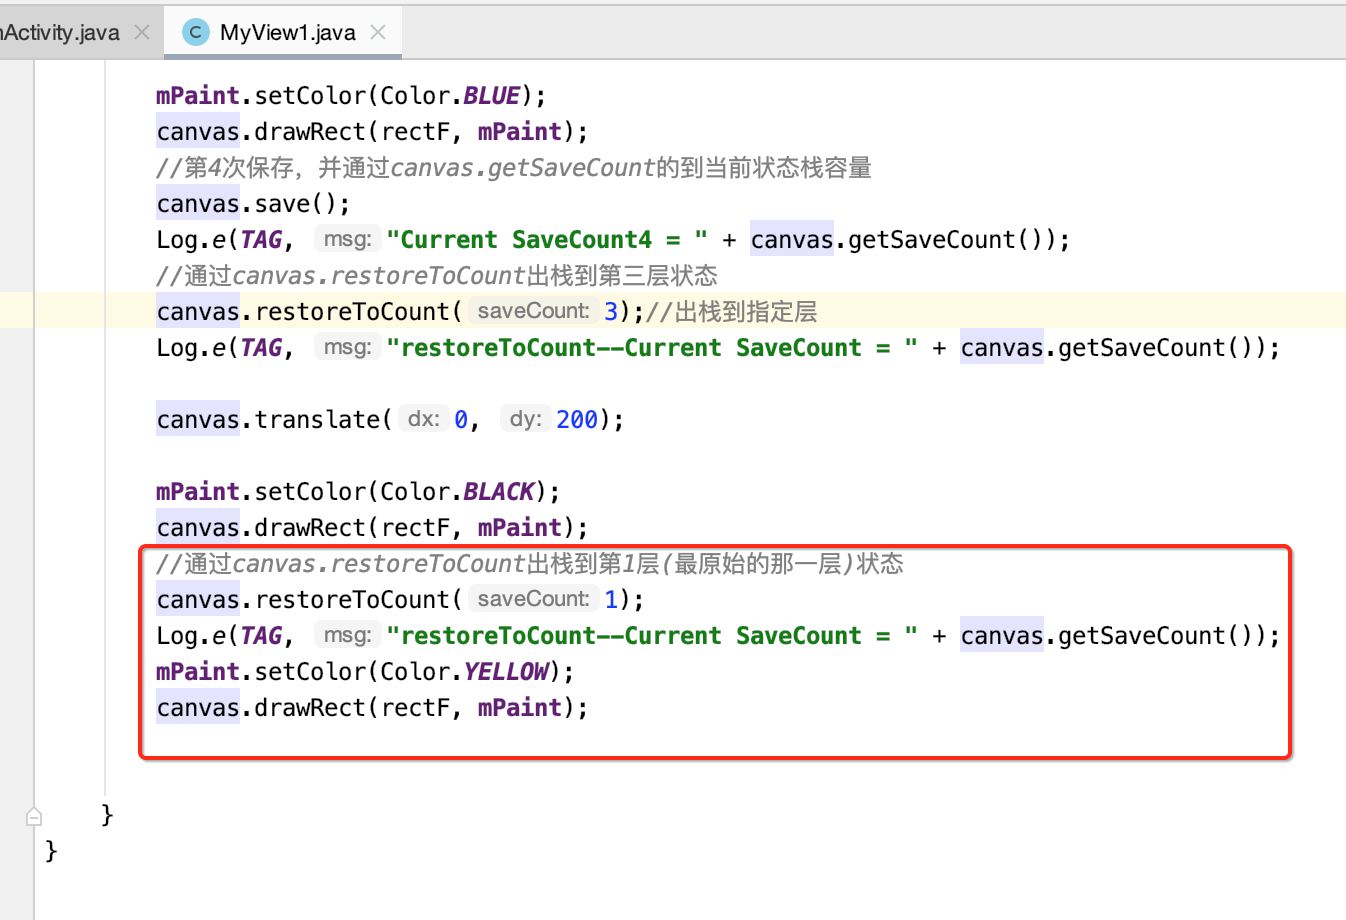Click the saveCount value 3 in restoreToCount

coord(611,311)
